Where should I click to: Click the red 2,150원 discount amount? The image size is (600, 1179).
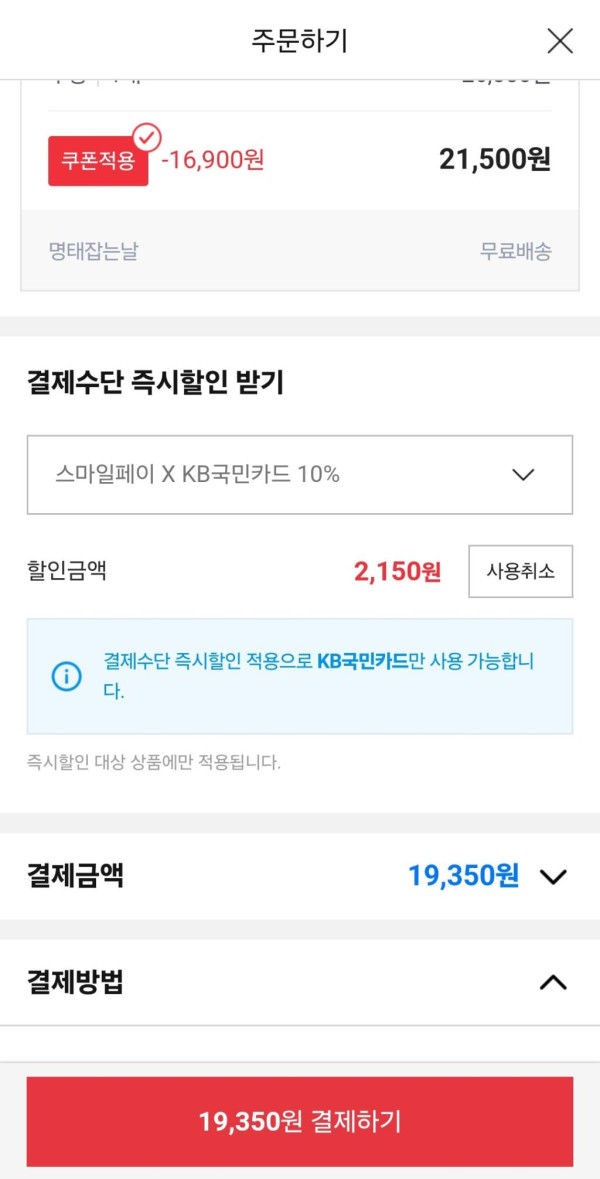397,572
